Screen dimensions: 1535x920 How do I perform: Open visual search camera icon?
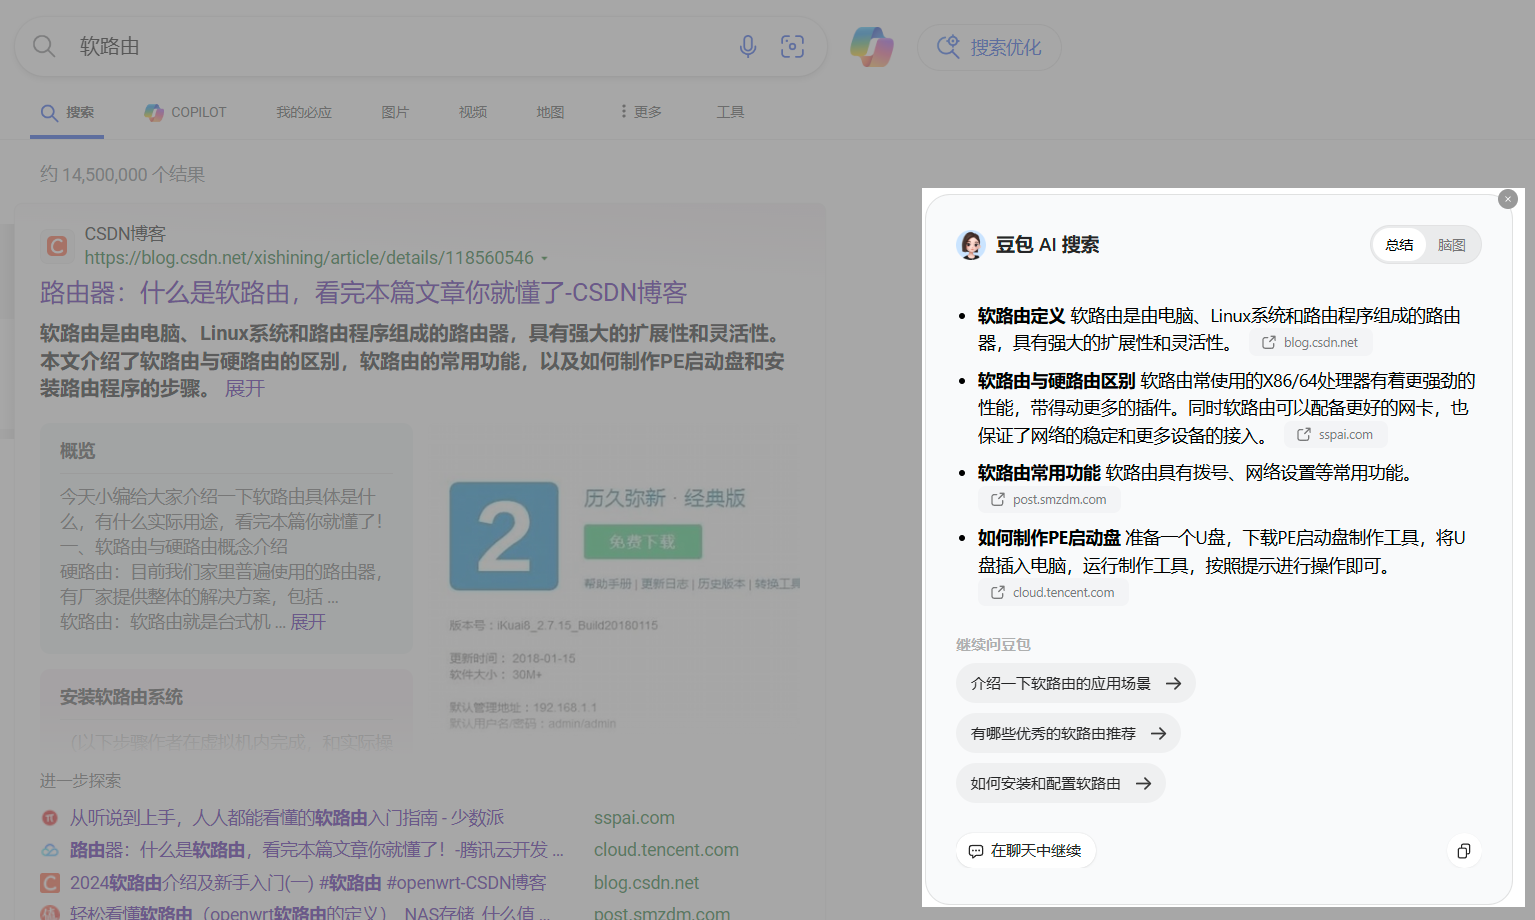pos(792,46)
